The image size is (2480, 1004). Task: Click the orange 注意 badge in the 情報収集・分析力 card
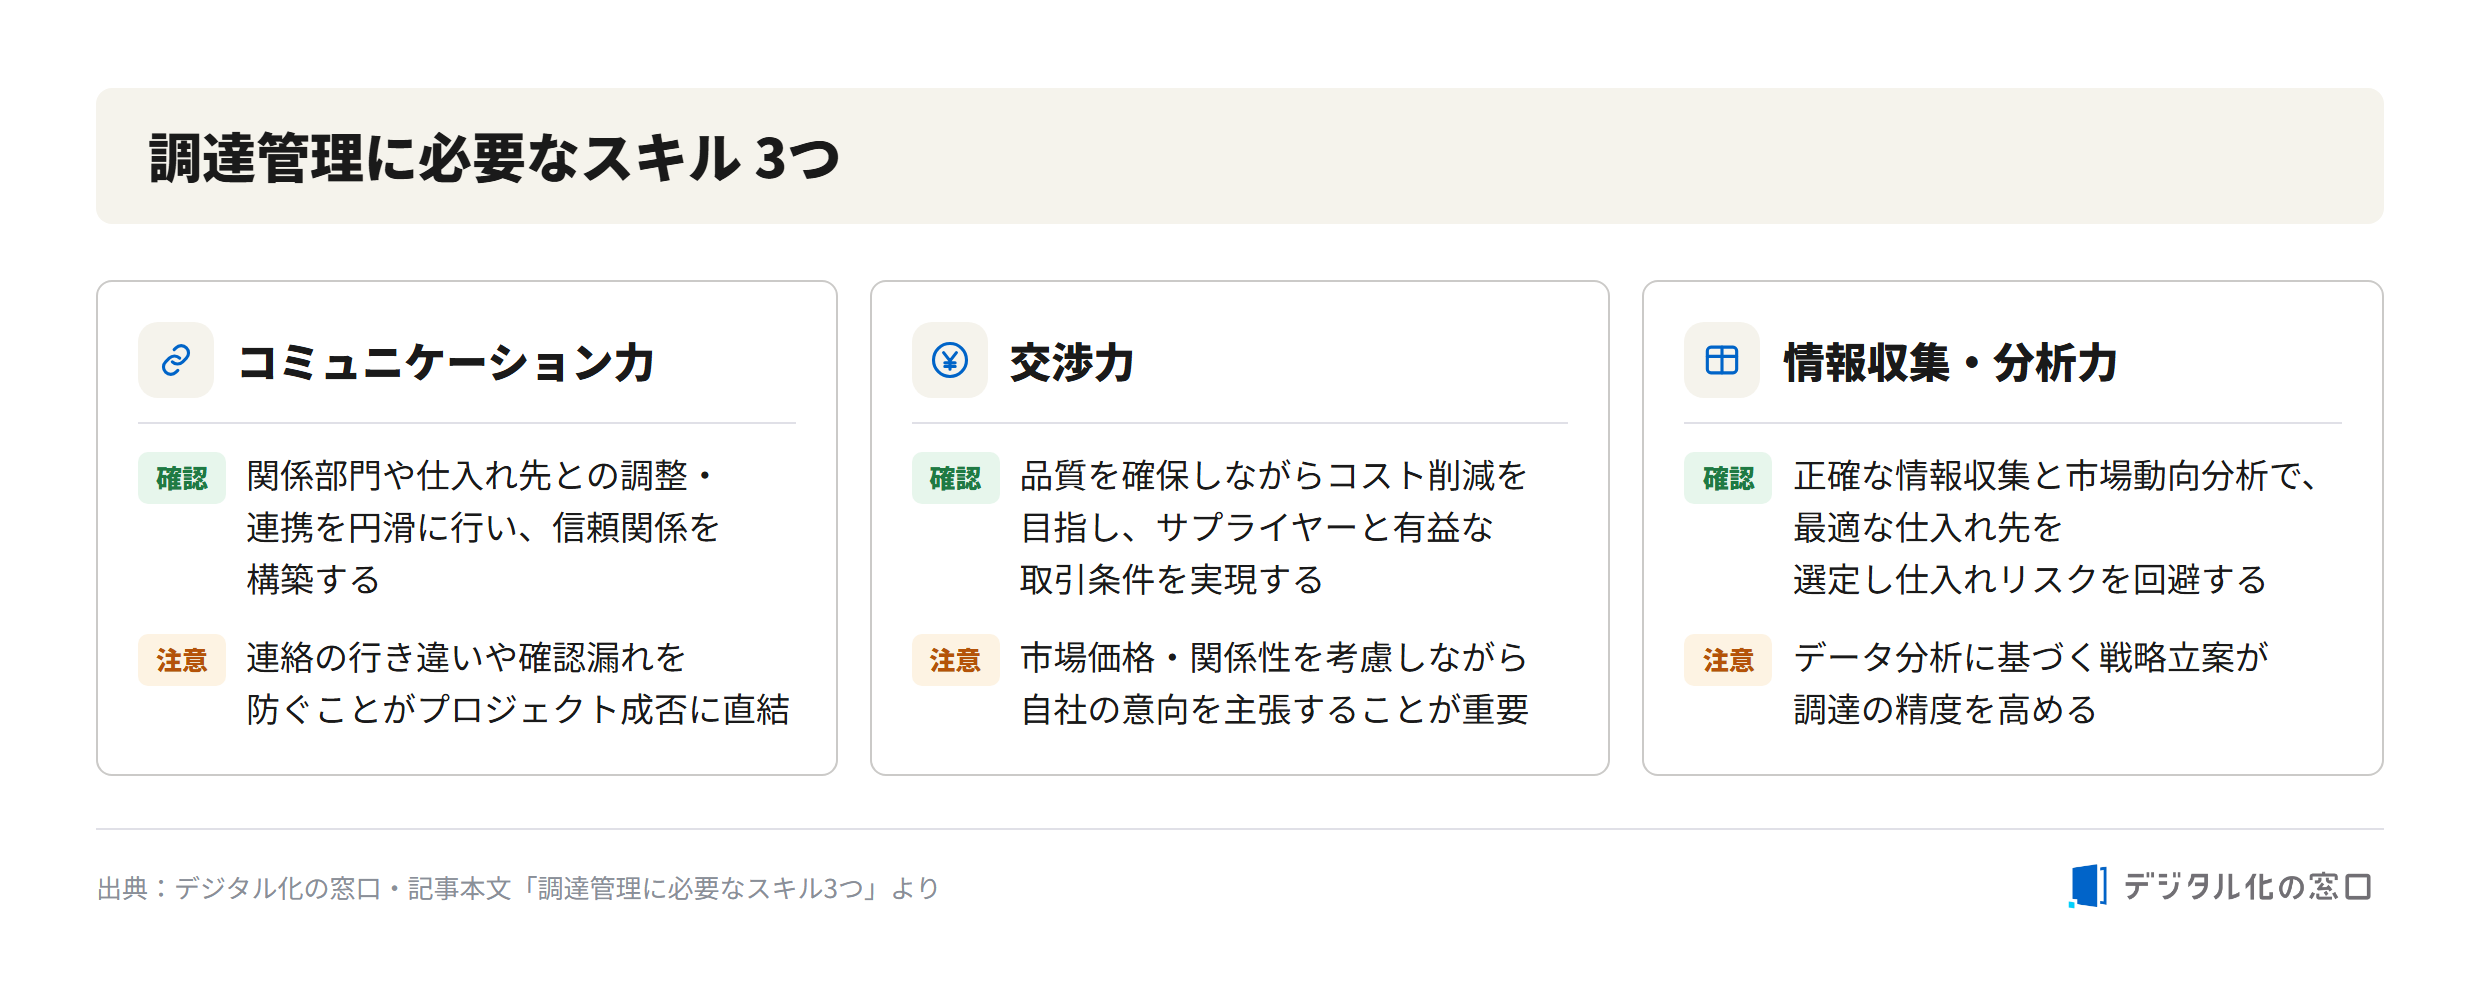[x=1728, y=660]
